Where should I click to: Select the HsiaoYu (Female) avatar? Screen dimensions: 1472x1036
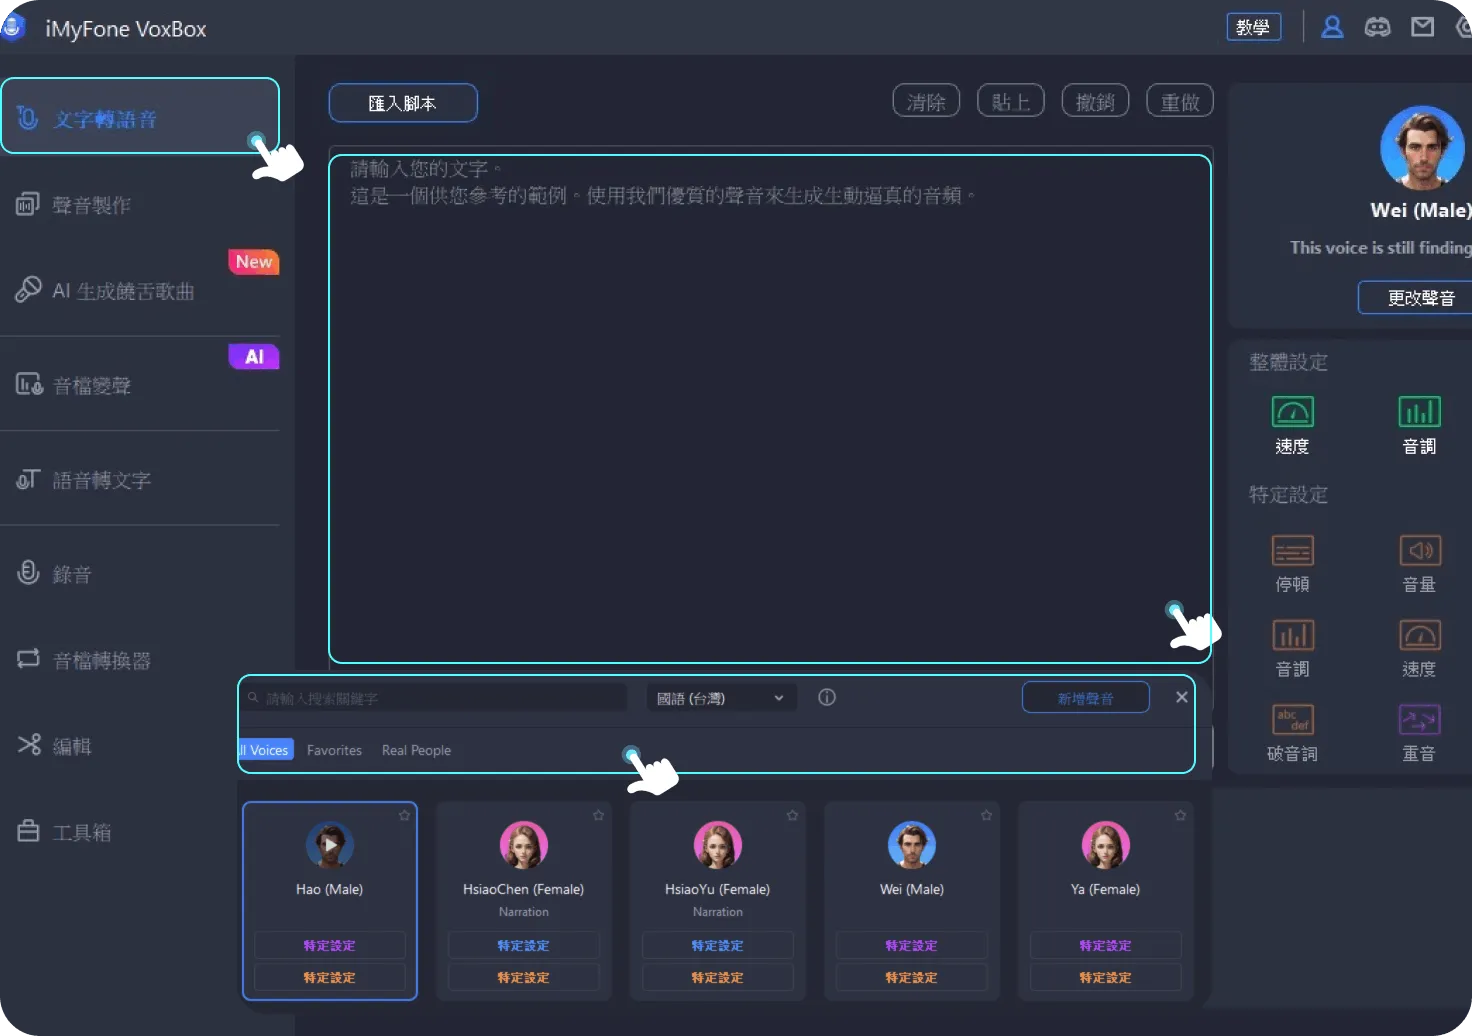click(x=718, y=845)
